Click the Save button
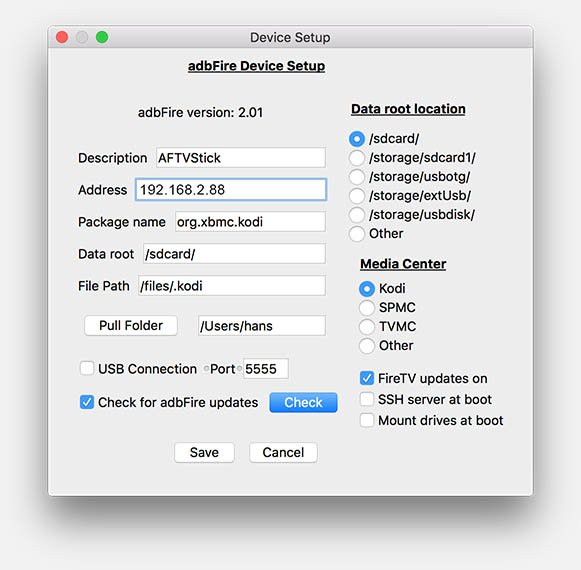This screenshot has width=581, height=570. [x=204, y=453]
